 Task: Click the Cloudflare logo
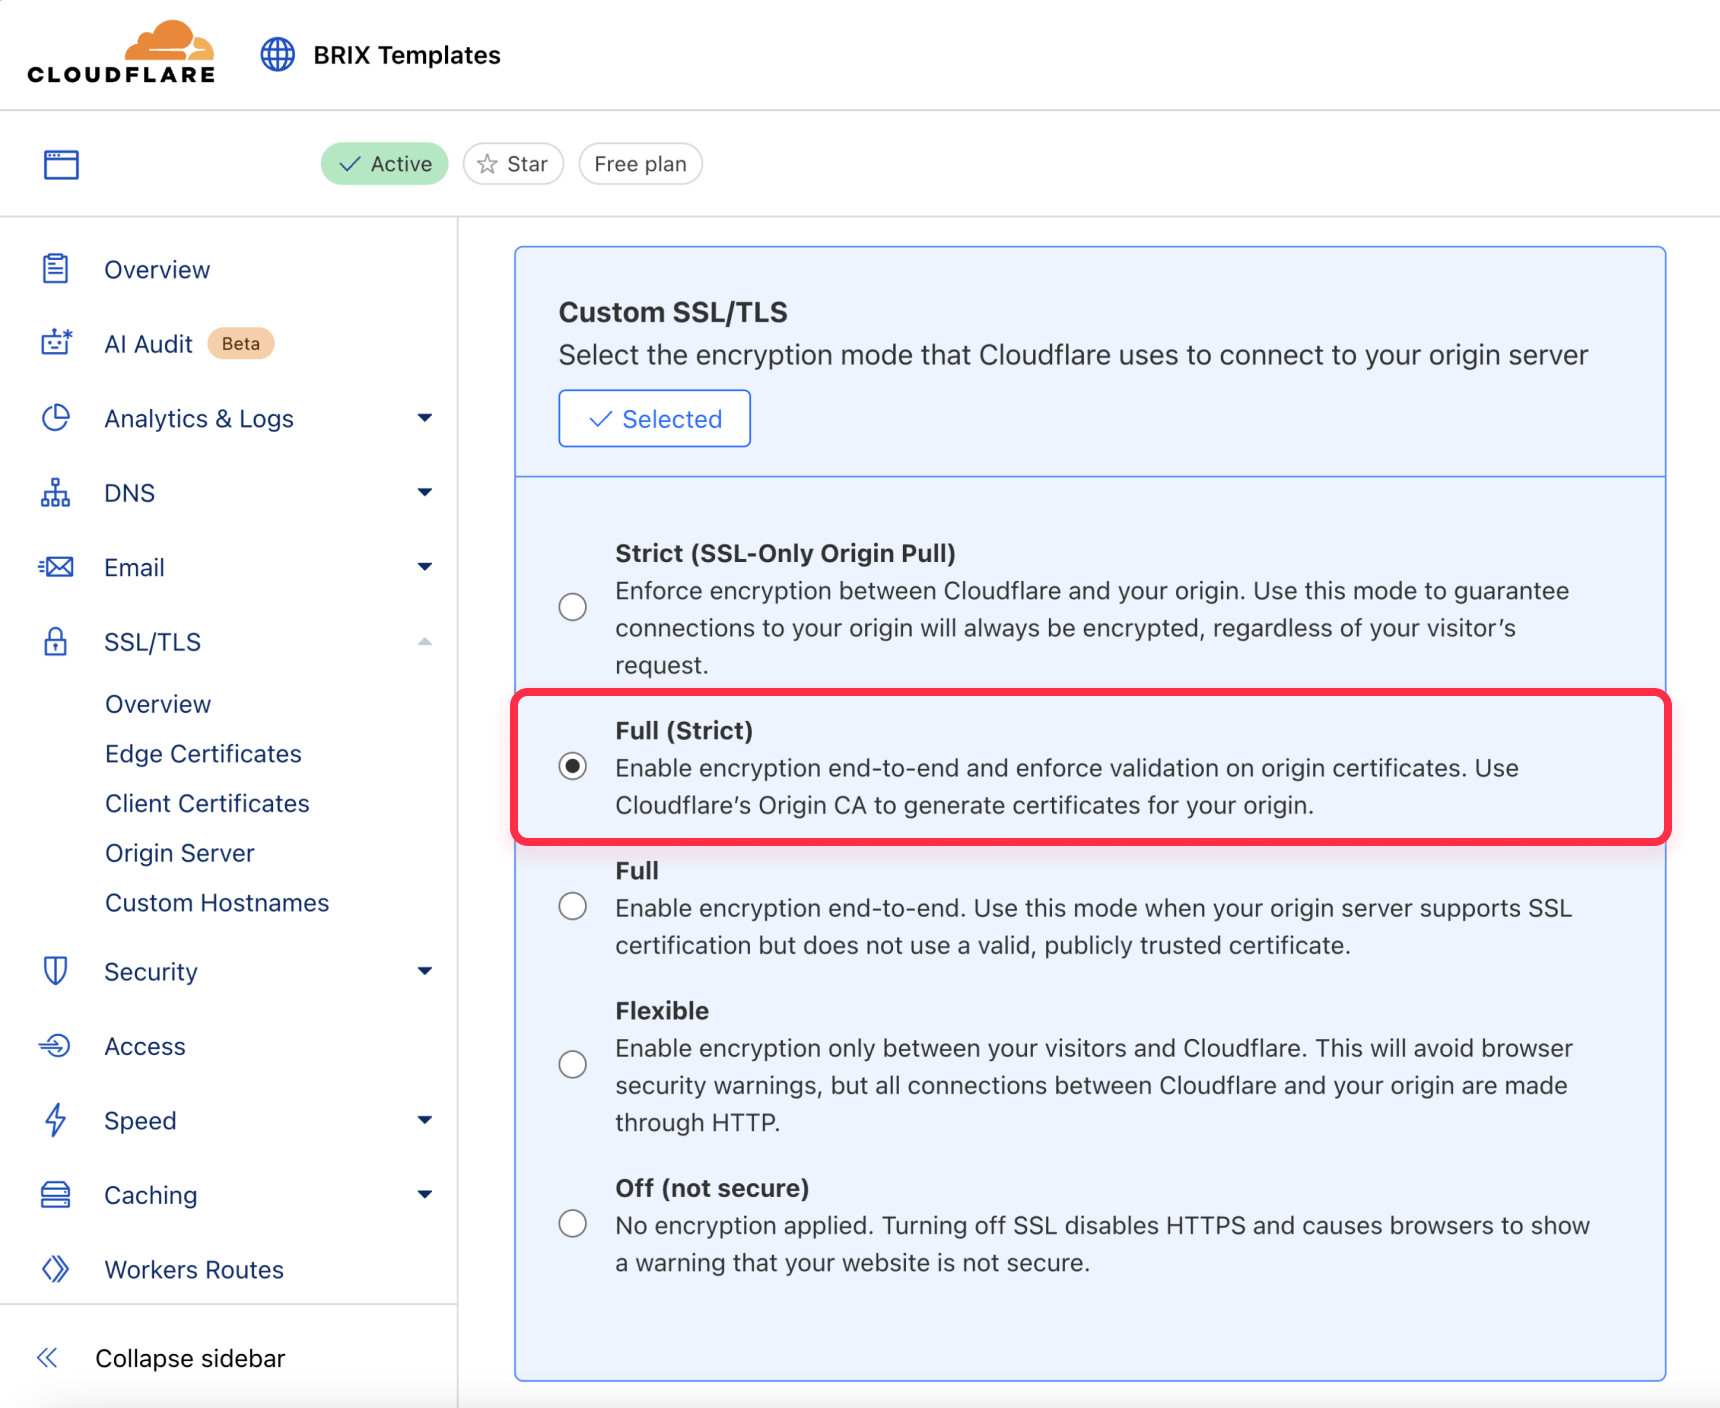[x=121, y=52]
